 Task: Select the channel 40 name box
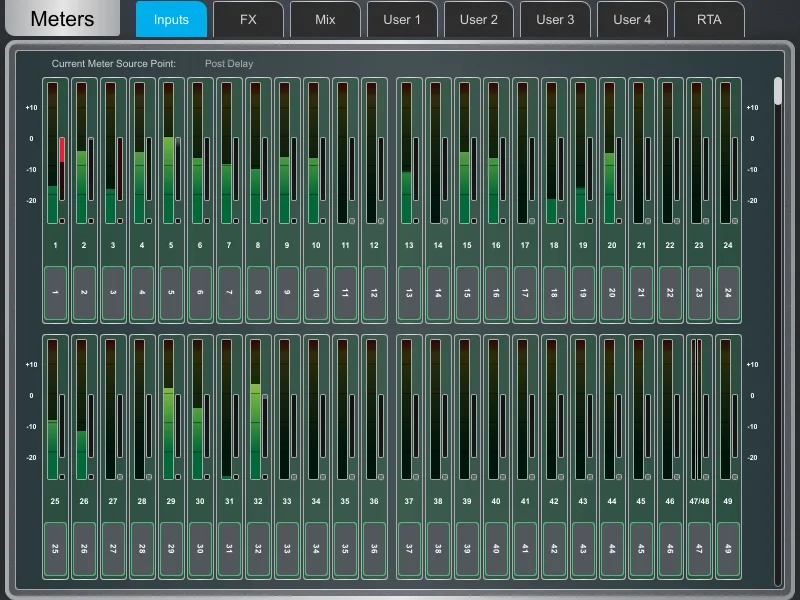point(496,549)
